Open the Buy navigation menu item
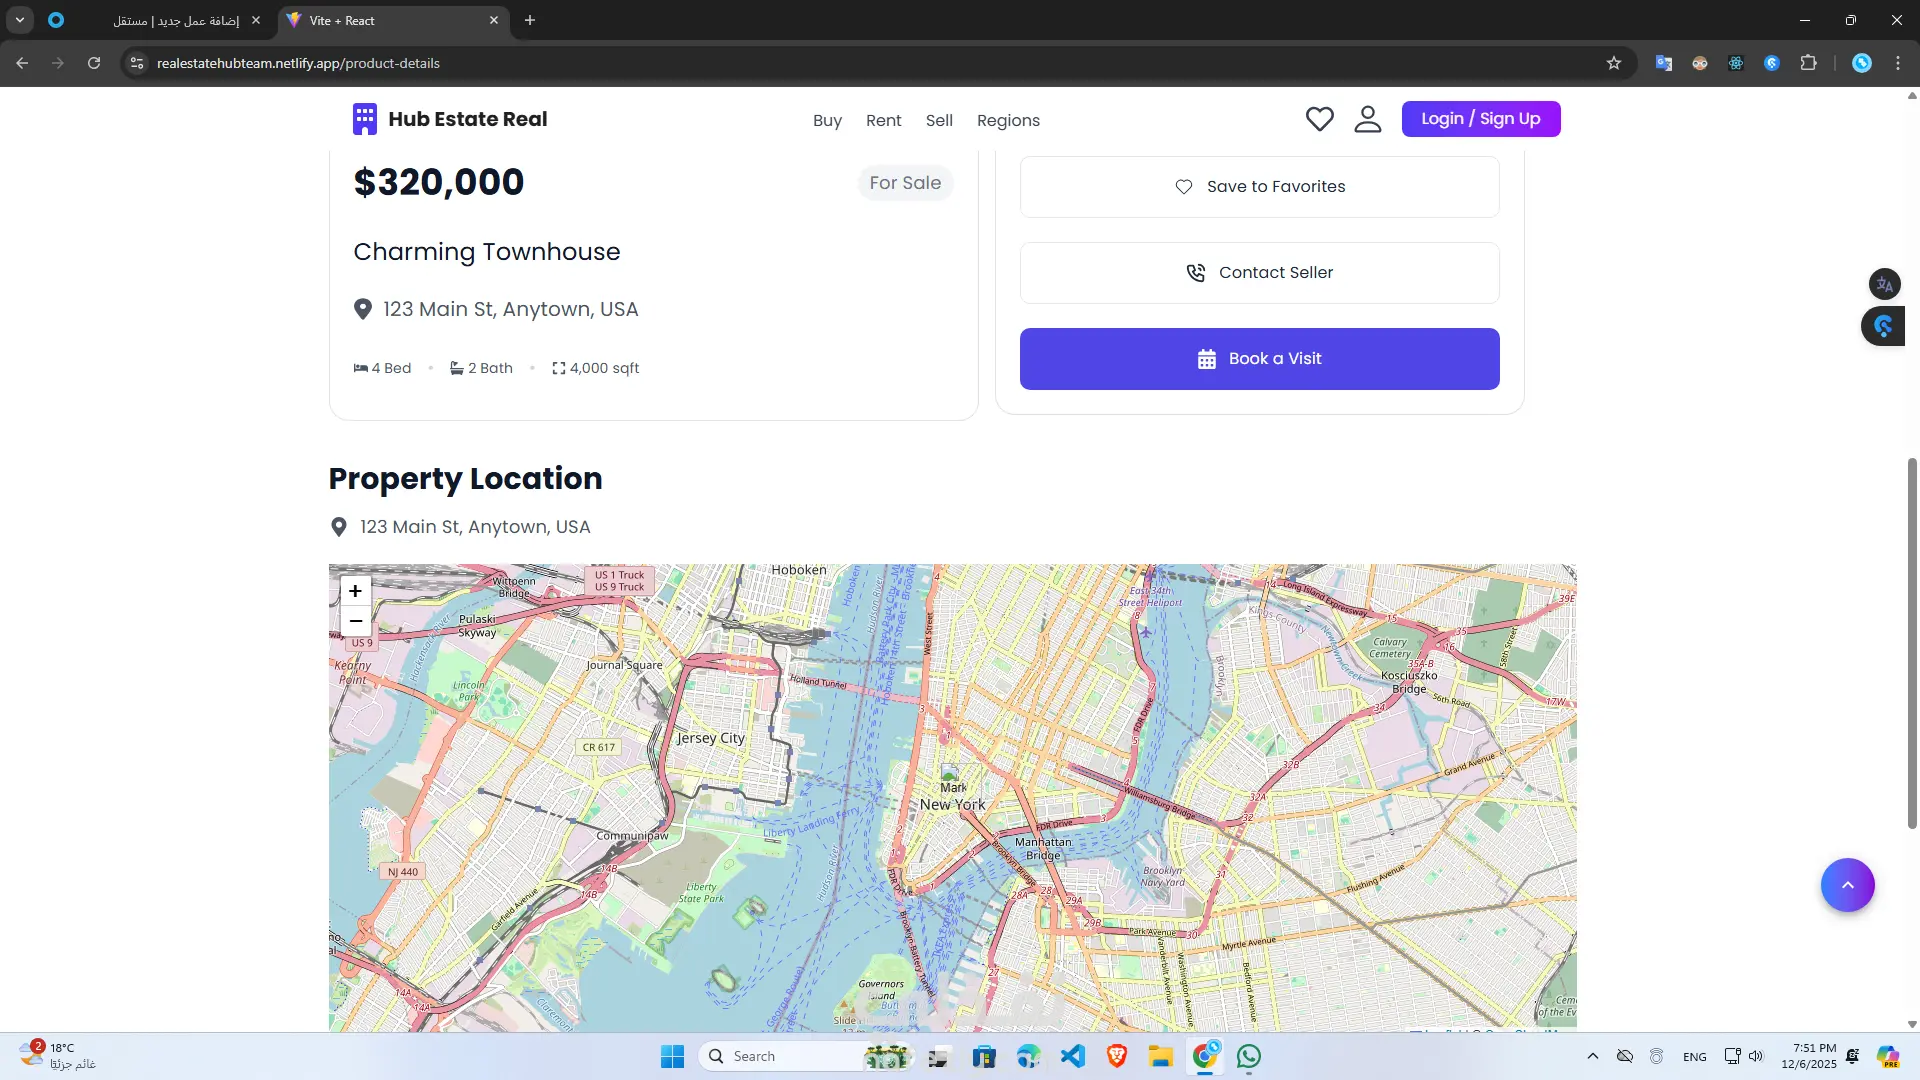Viewport: 1920px width, 1080px height. coord(827,120)
